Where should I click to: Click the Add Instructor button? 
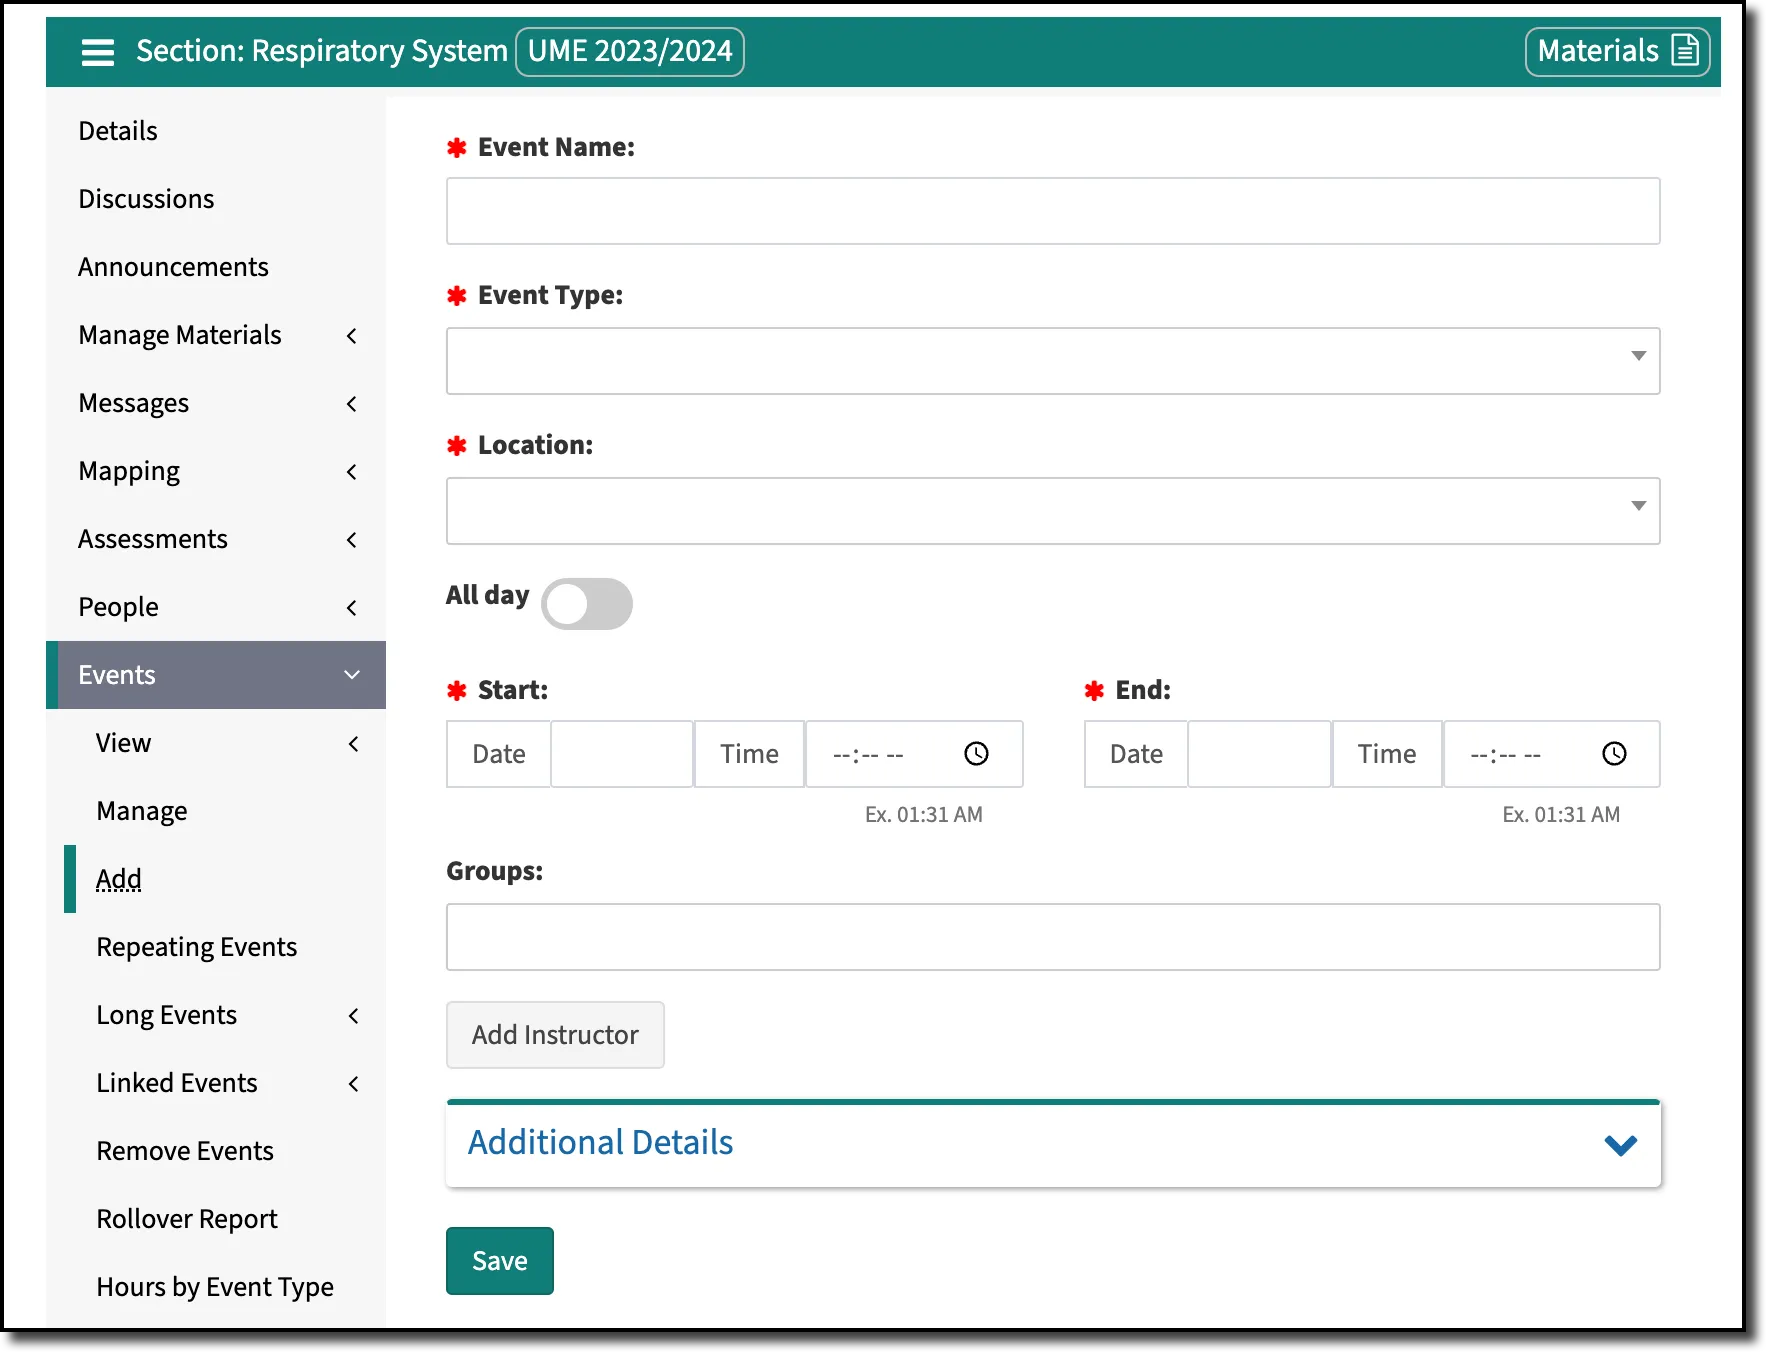555,1035
